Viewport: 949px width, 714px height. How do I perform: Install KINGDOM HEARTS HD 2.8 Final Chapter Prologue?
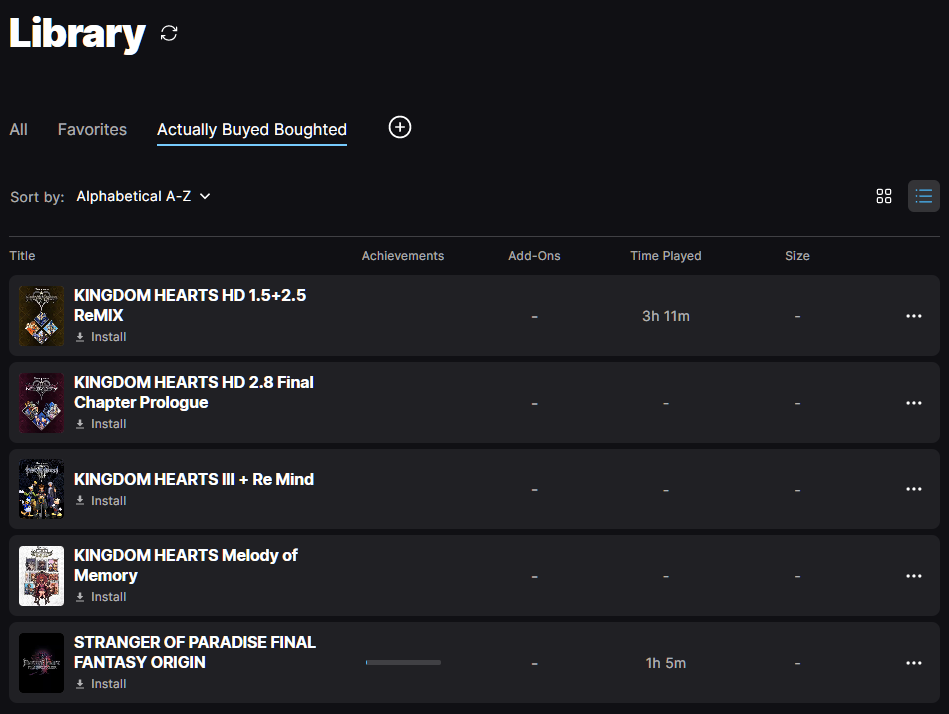100,424
